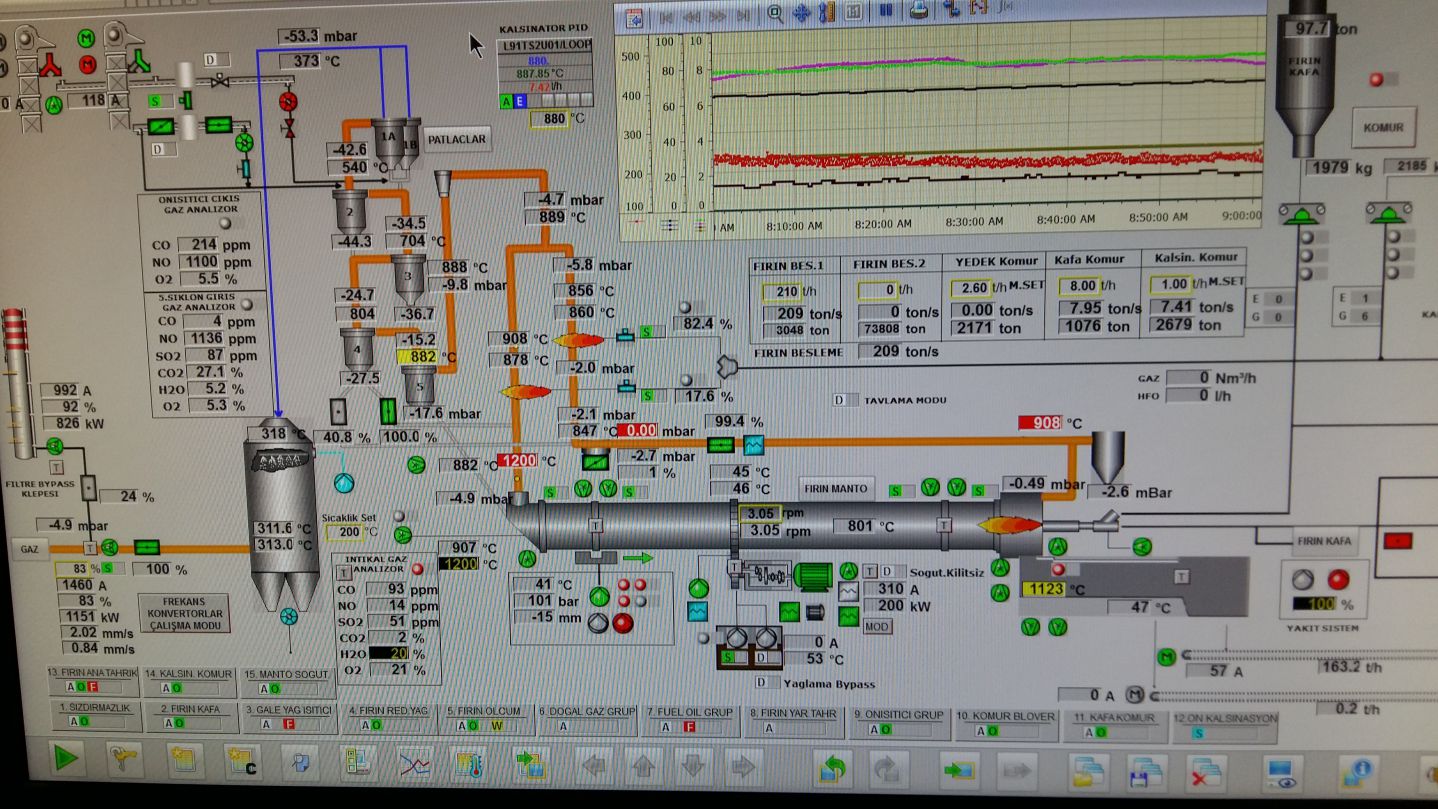This screenshot has width=1438, height=809.
Task: Click the 200 °C Sicaklik Set field
Action: pos(345,532)
